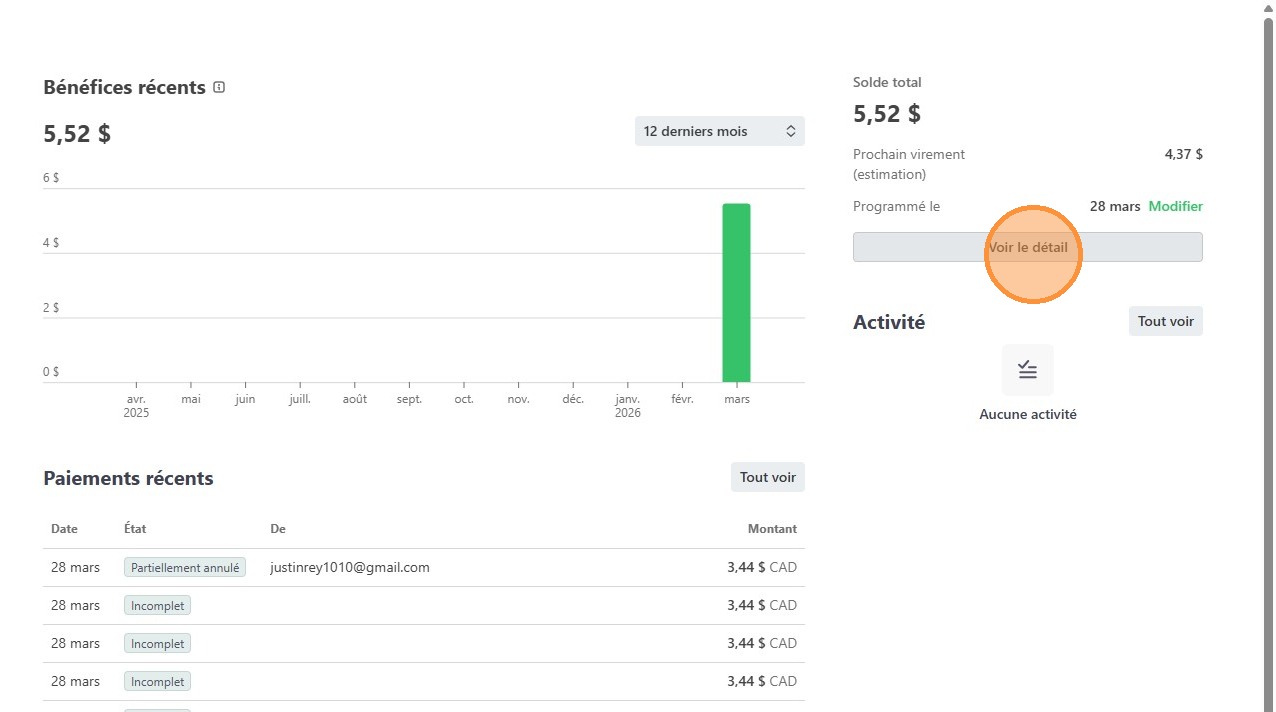Screen dimensions: 1276x712
Task: Open the 12 derniers mois dropdown
Action: 719,131
